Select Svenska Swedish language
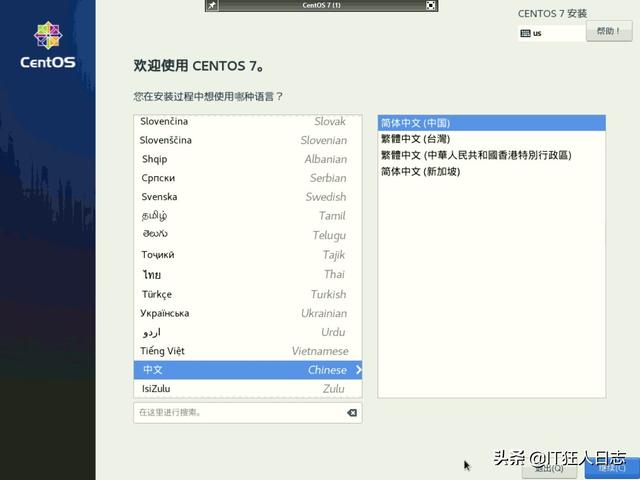 (247, 197)
